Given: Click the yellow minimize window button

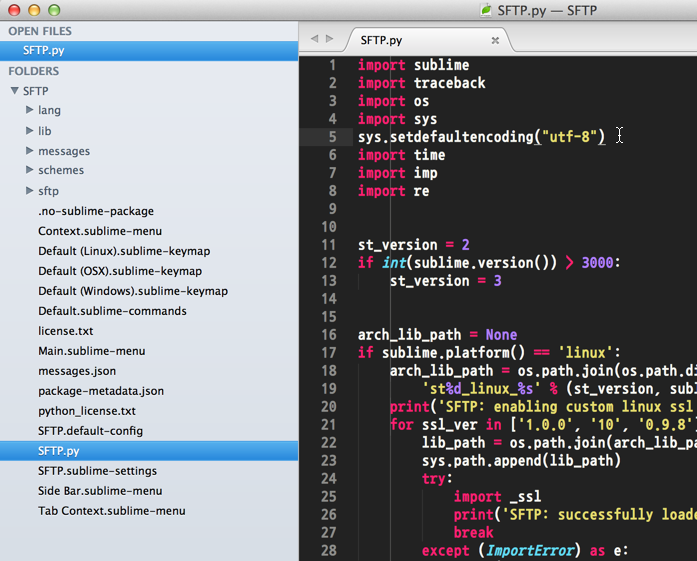Looking at the screenshot, I should coord(34,10).
